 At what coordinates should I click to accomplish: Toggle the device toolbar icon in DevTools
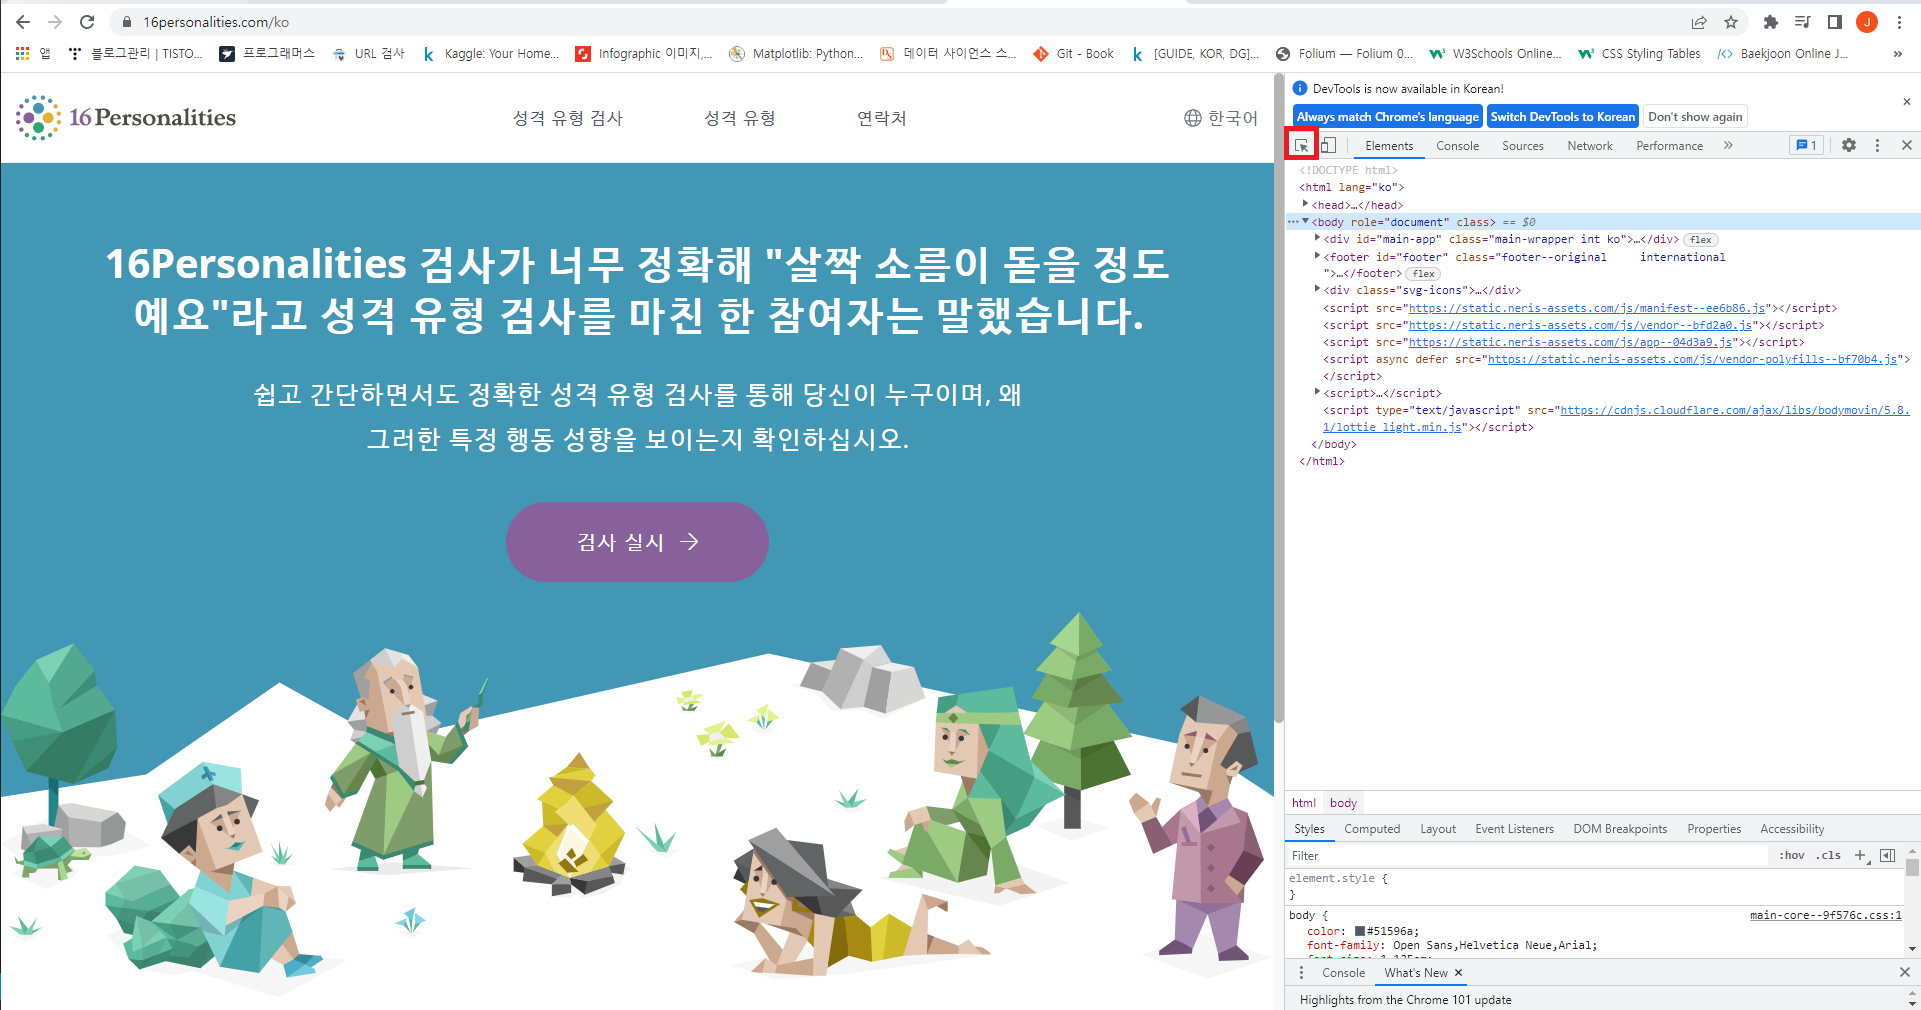(x=1328, y=145)
